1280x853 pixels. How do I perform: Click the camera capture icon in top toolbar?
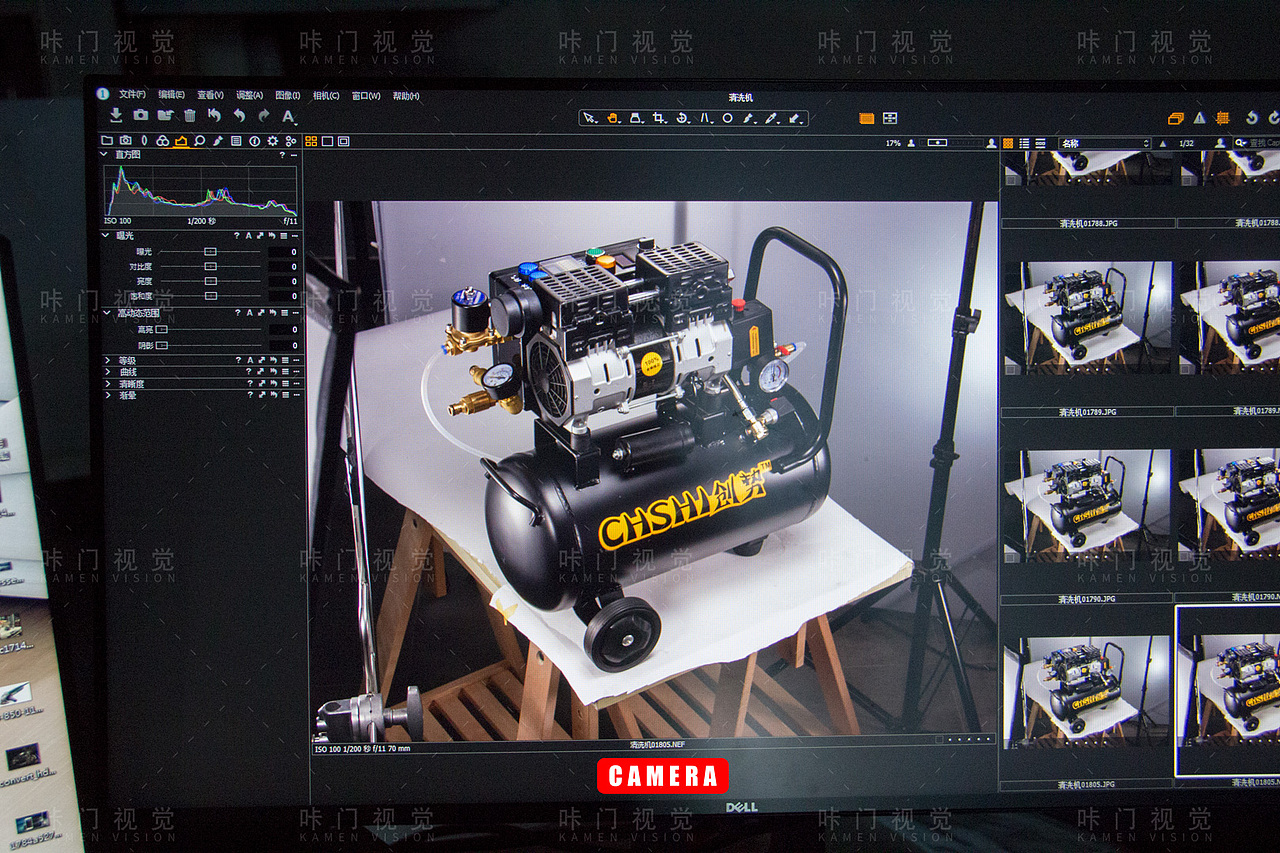[x=141, y=116]
